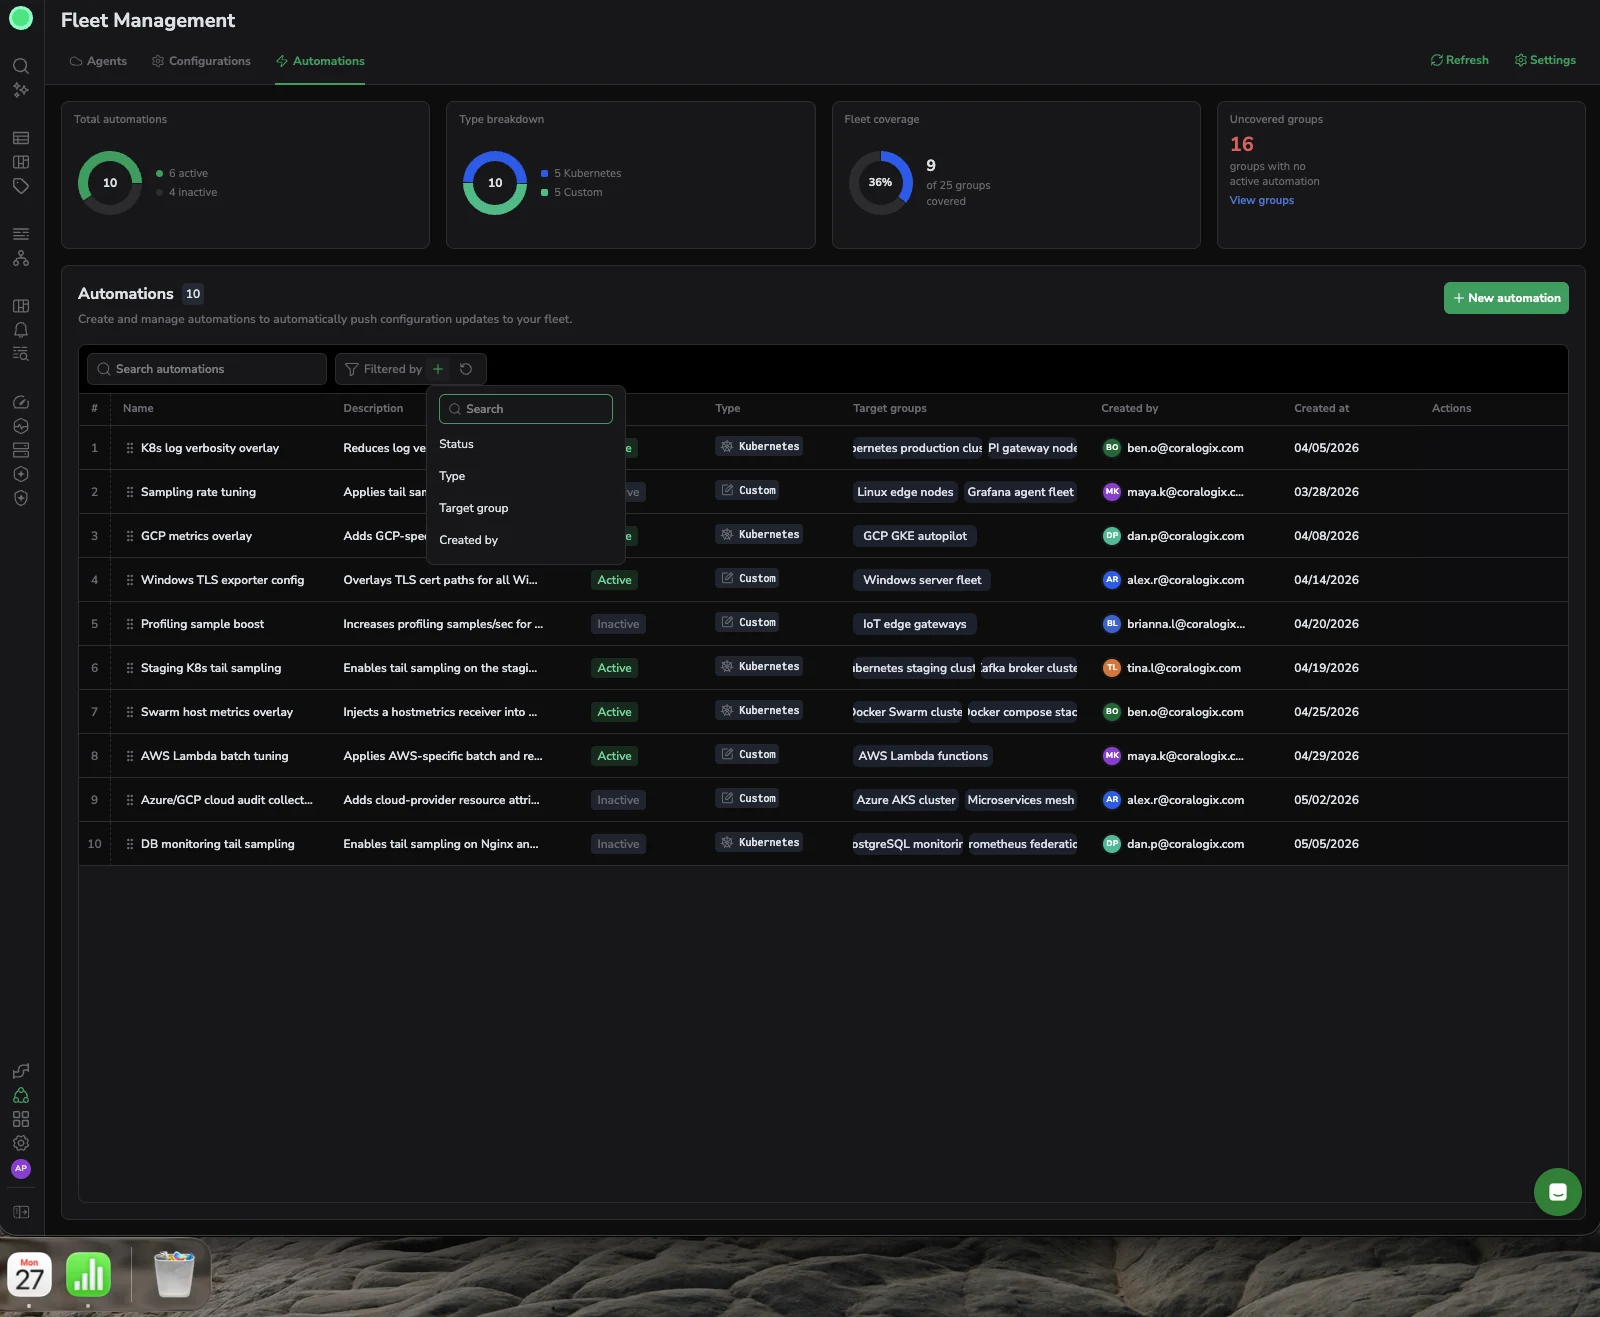Click the Windows server fleet group tag
Screen dimensions: 1600x1317
coord(922,580)
